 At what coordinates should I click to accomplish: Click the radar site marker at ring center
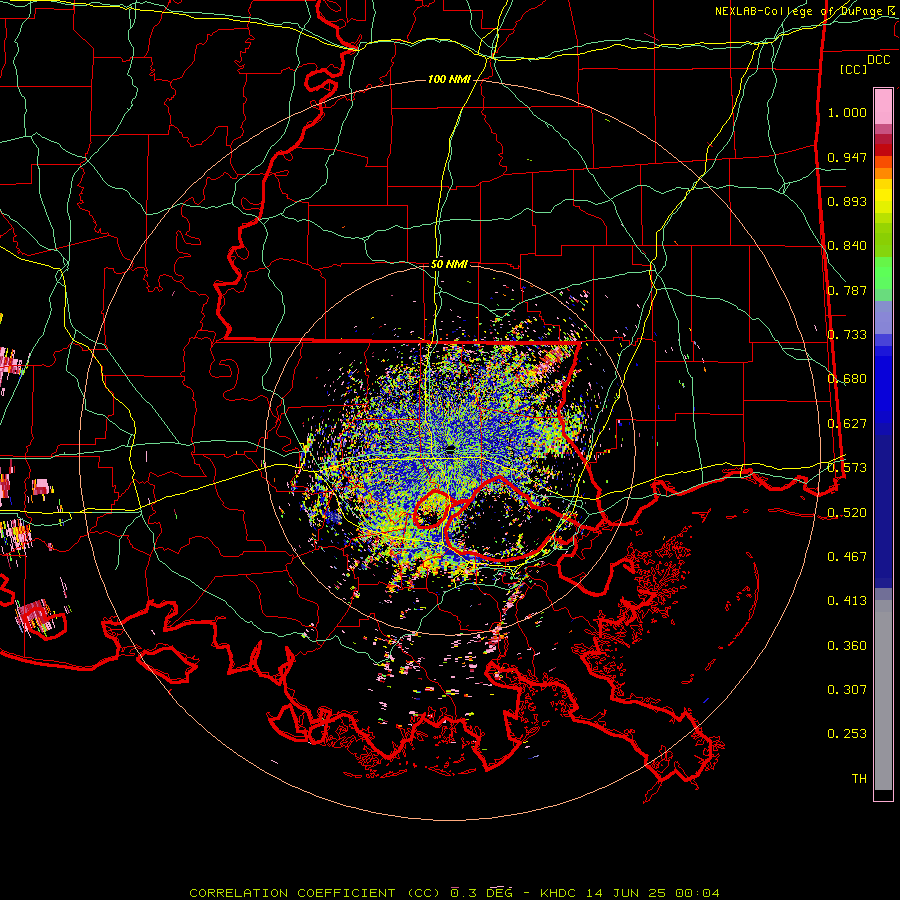coord(450,449)
